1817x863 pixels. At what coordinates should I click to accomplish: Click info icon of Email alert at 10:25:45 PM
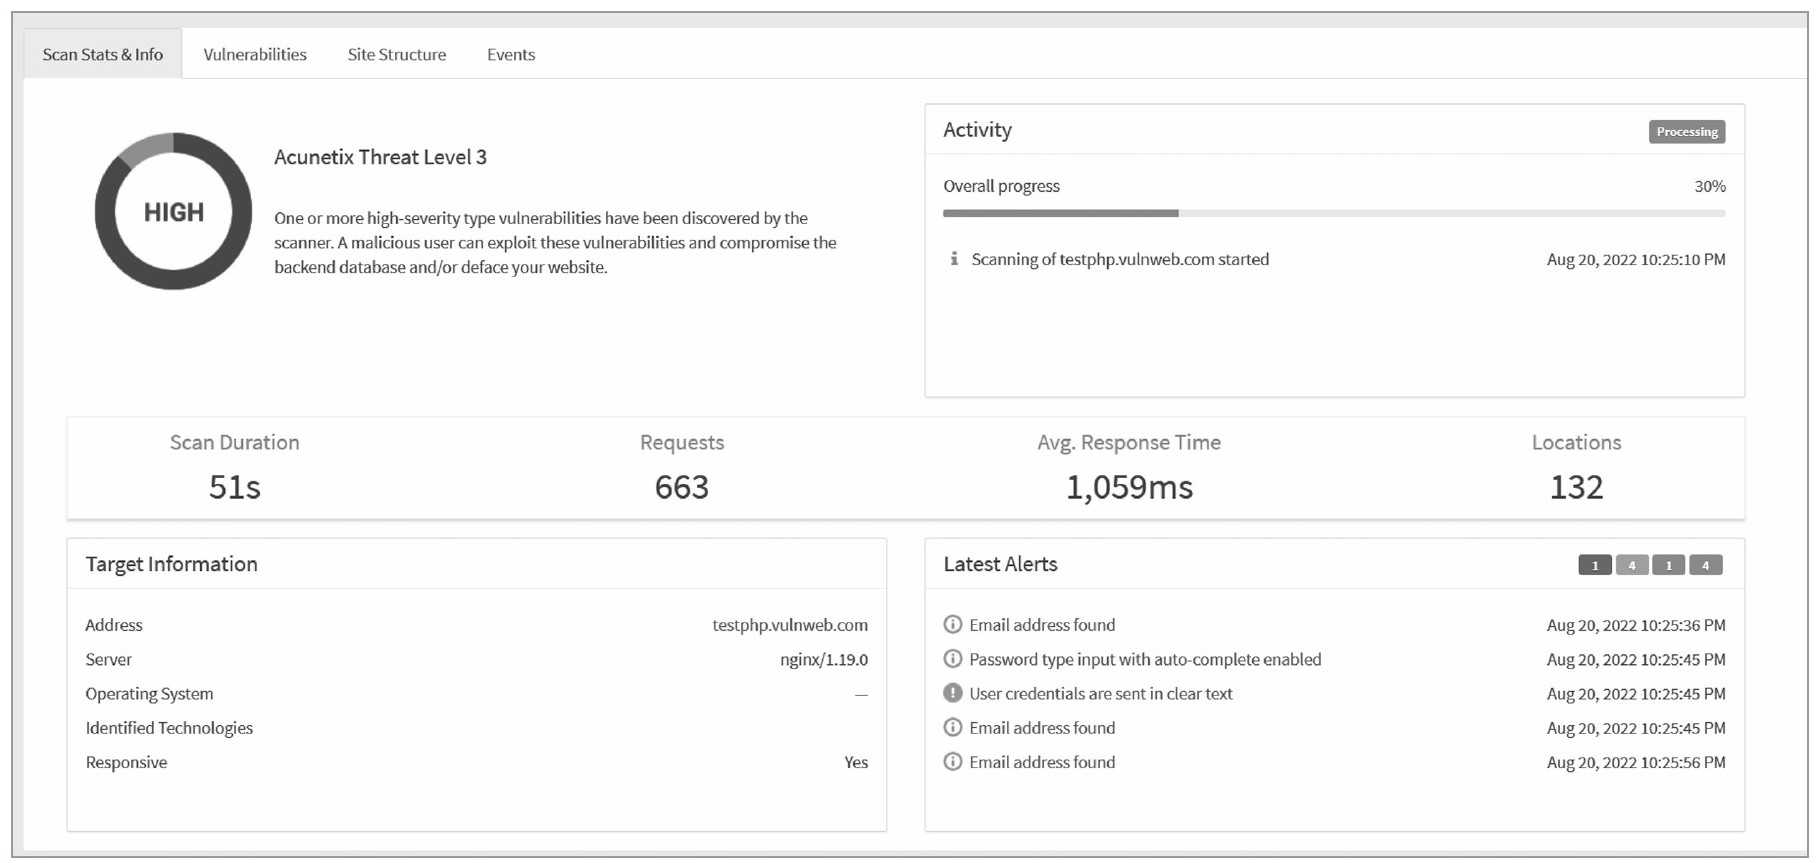pyautogui.click(x=953, y=728)
